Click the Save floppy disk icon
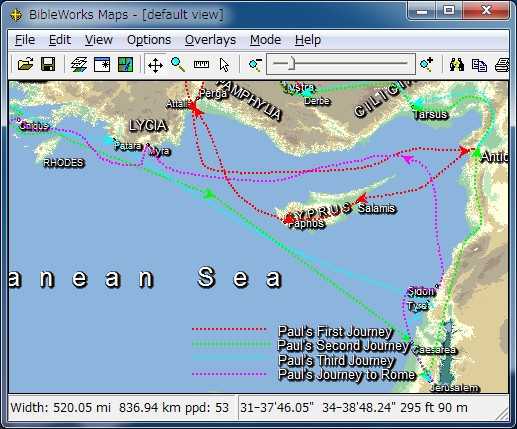 pos(48,64)
